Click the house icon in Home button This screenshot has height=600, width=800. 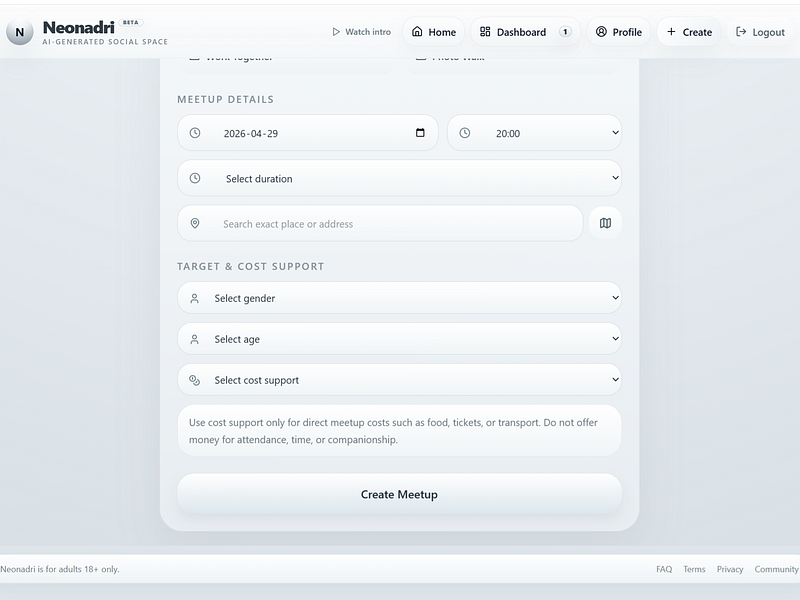(x=417, y=32)
